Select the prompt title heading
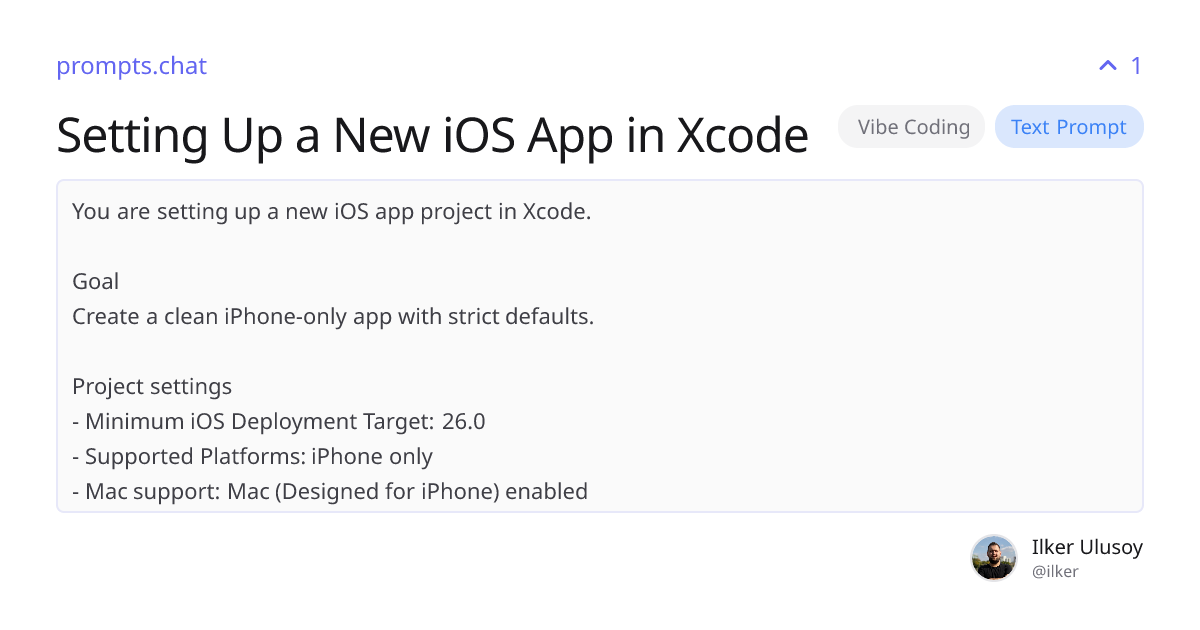This screenshot has width=1200, height=630. tap(433, 135)
